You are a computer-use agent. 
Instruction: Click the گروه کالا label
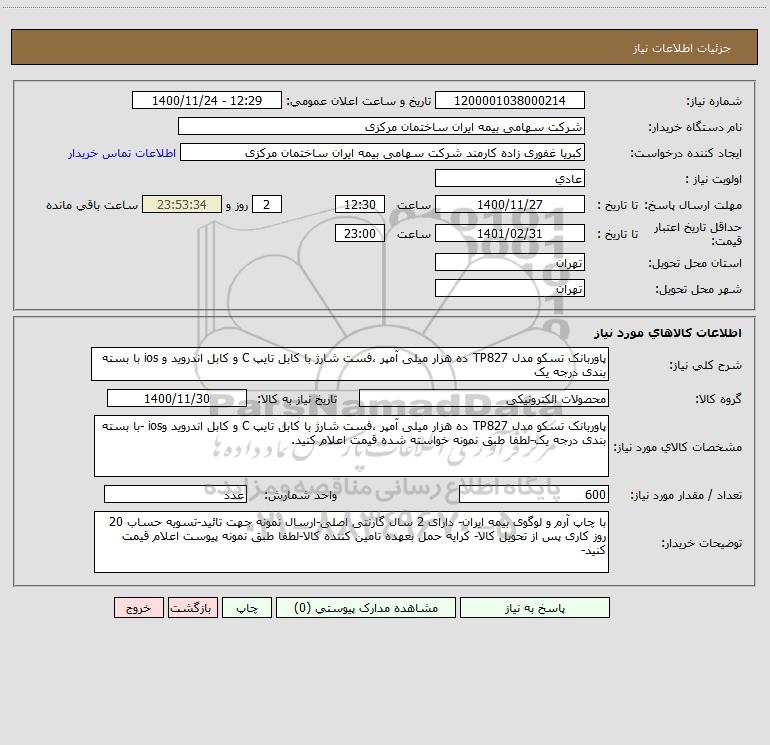point(718,400)
